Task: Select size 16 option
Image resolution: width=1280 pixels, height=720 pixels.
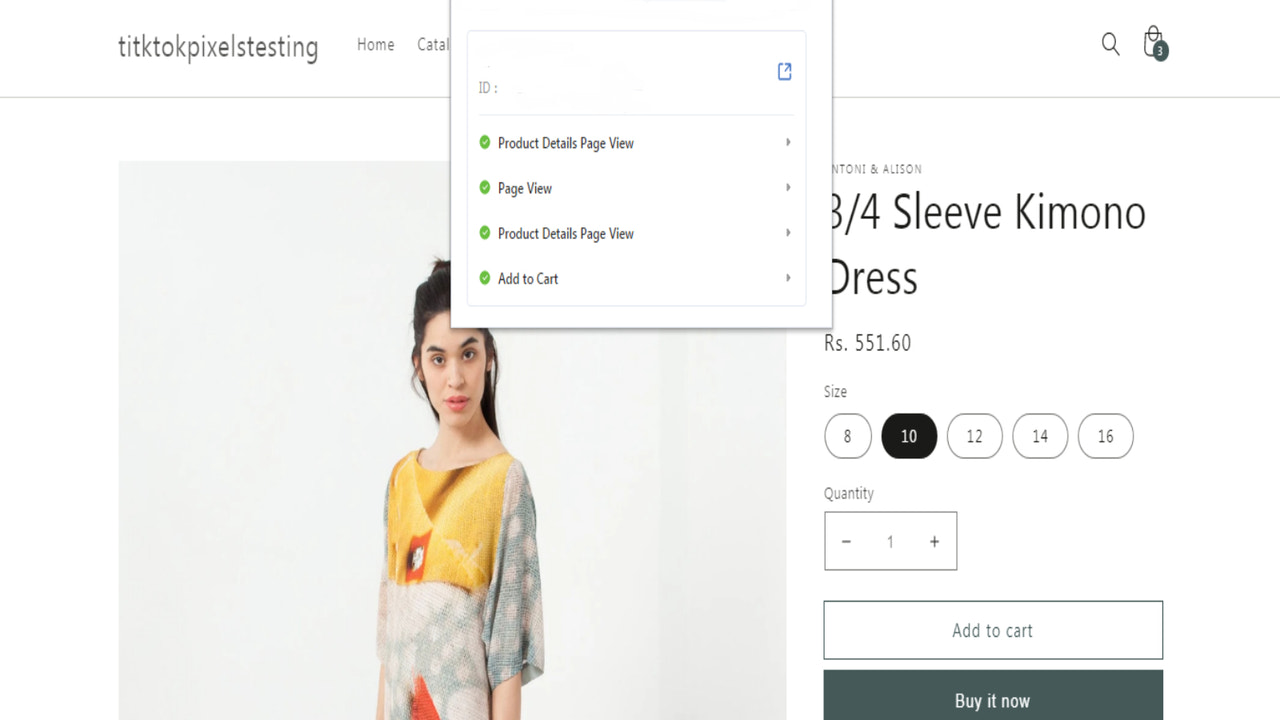Action: [1105, 436]
